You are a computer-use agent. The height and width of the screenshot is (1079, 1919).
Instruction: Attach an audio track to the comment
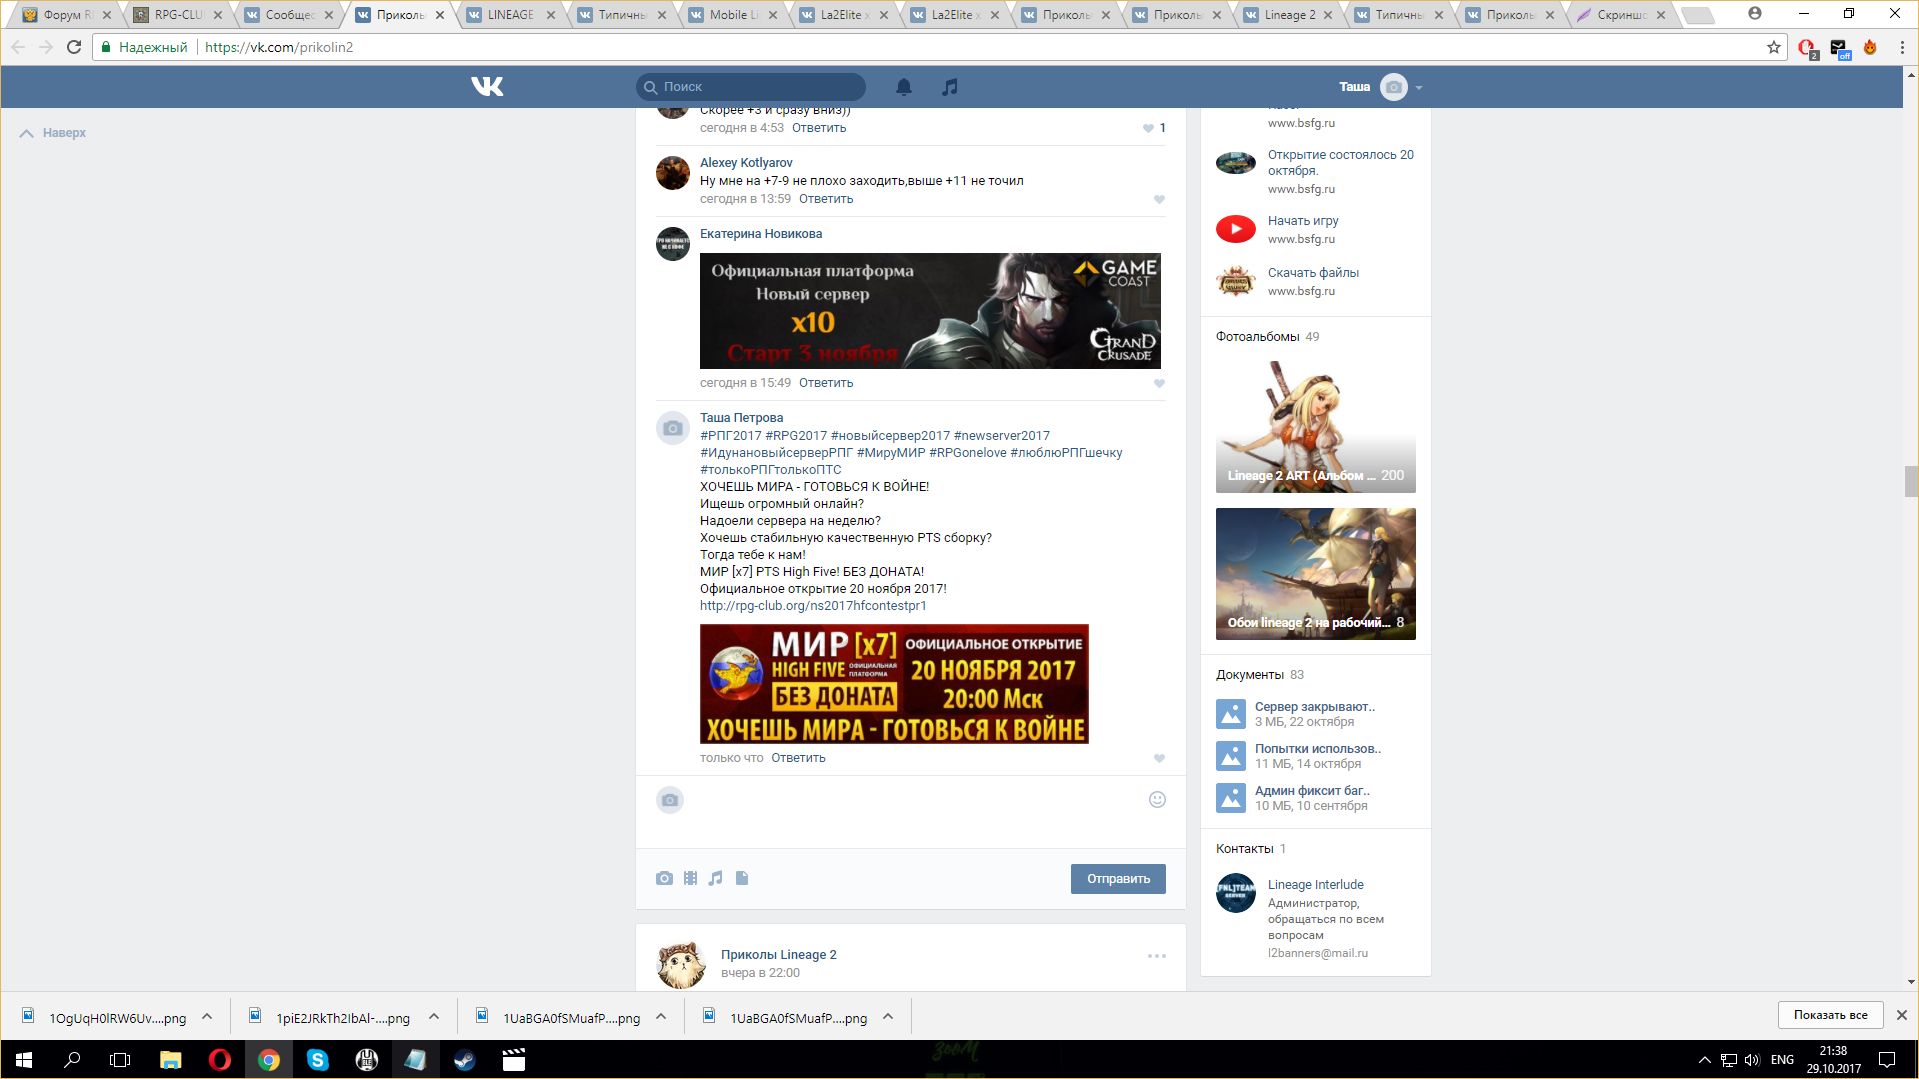(x=716, y=878)
